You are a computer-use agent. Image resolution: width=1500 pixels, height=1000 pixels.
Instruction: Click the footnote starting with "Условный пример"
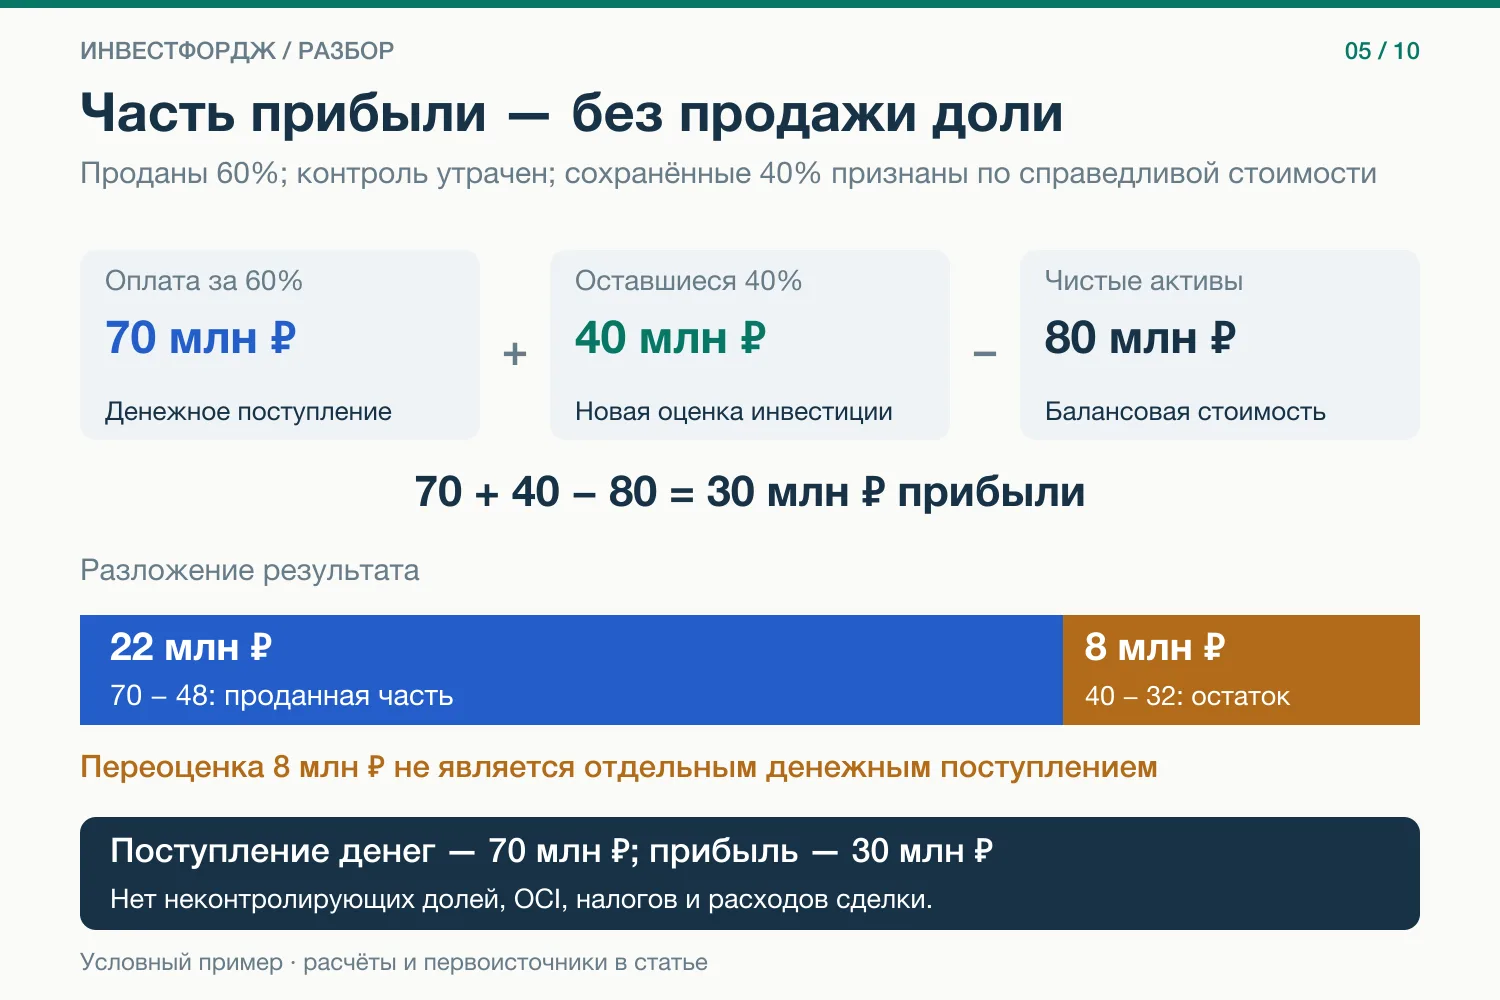(x=394, y=962)
